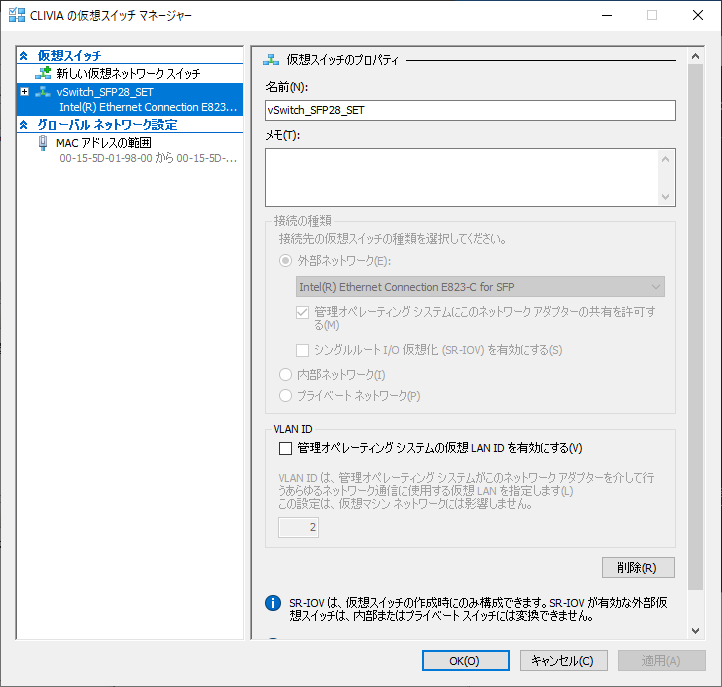Screen dimensions: 722x687
Task: Click the virtual switch properties header icon
Action: point(271,59)
